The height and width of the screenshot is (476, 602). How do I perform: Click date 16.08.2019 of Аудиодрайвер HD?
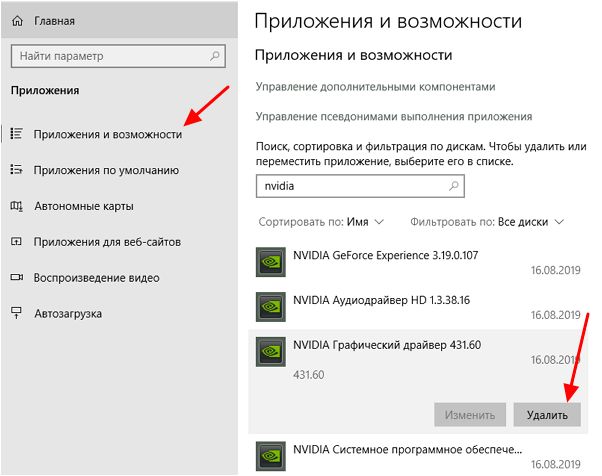click(556, 315)
